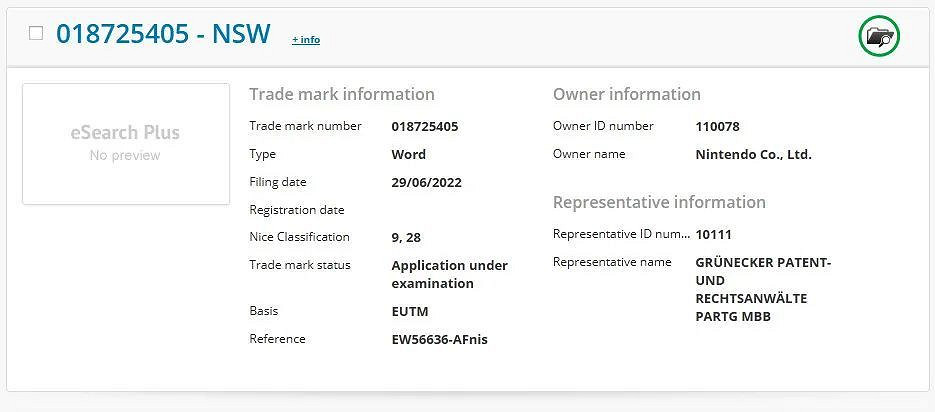
Task: Click the 'Representative information' heading
Action: pos(659,202)
